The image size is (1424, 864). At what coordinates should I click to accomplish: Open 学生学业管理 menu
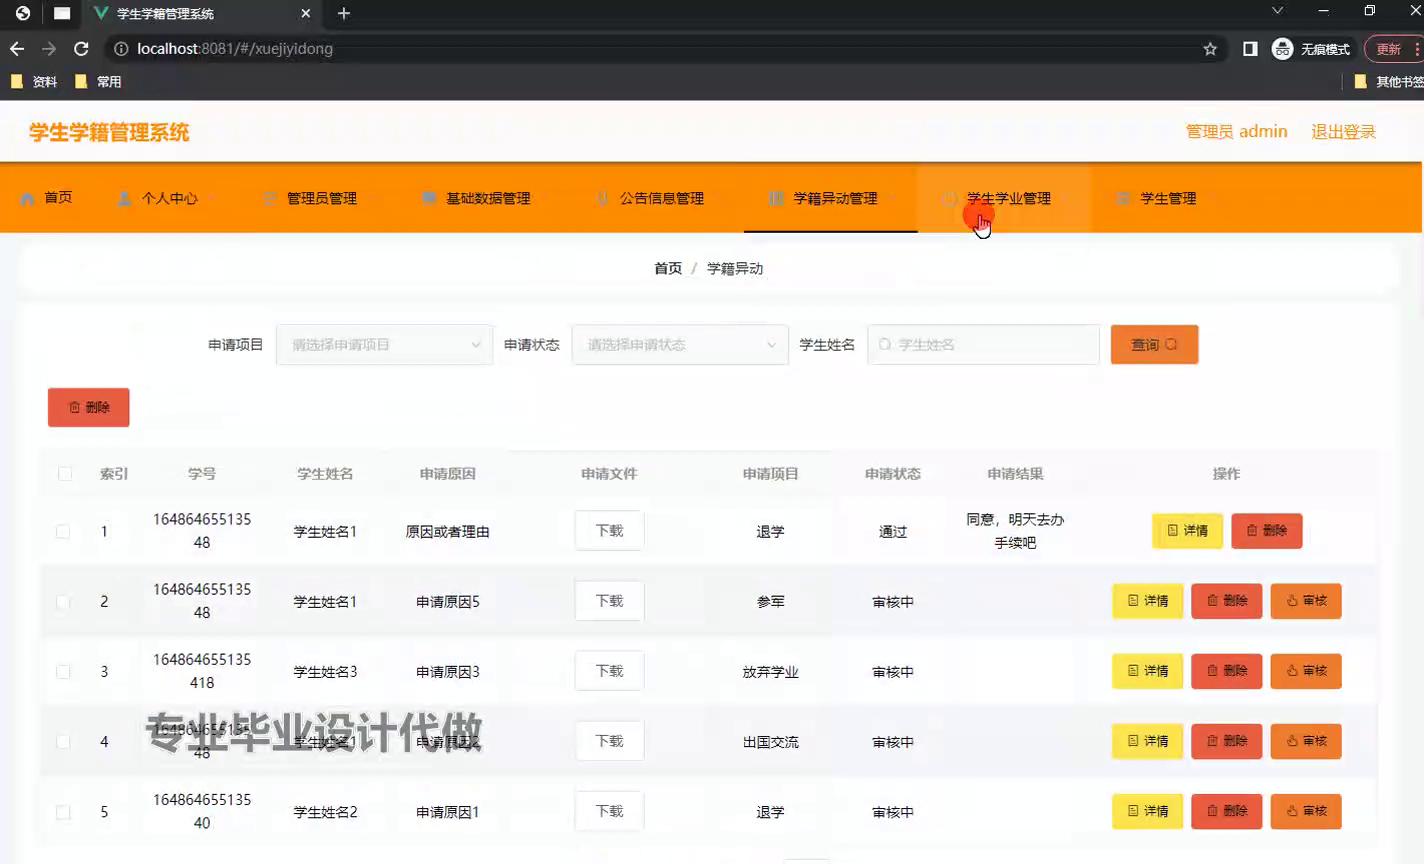[x=1004, y=198]
